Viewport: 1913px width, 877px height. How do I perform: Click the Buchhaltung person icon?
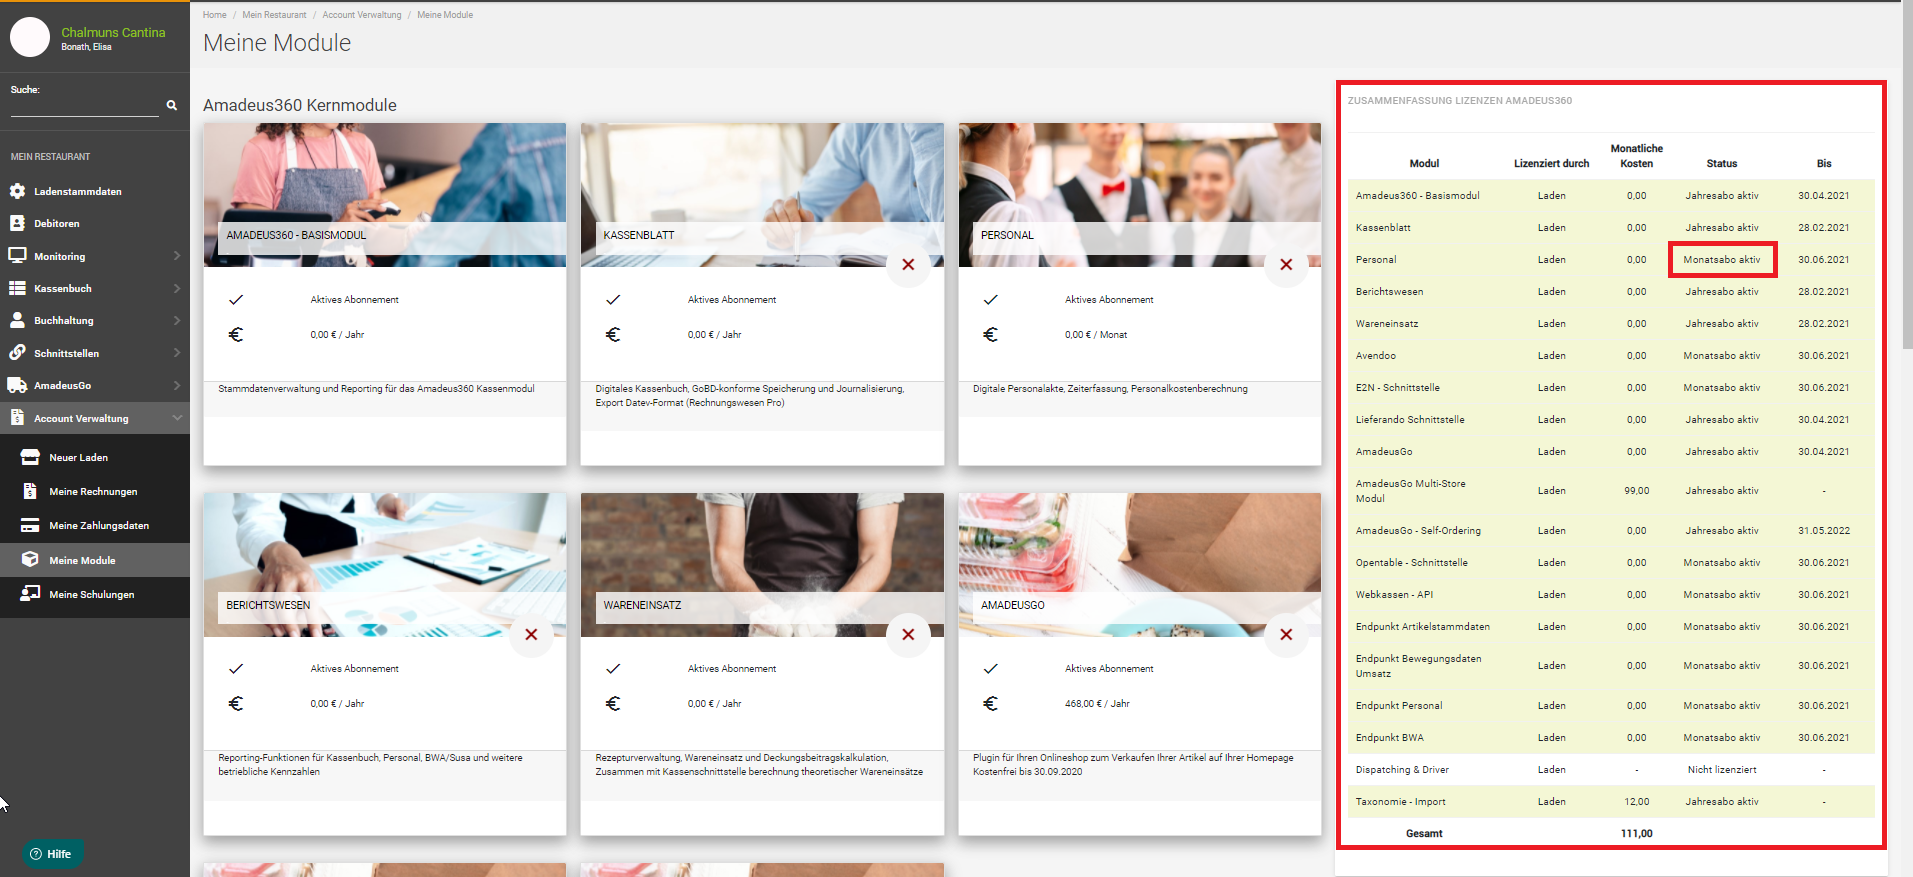(17, 320)
